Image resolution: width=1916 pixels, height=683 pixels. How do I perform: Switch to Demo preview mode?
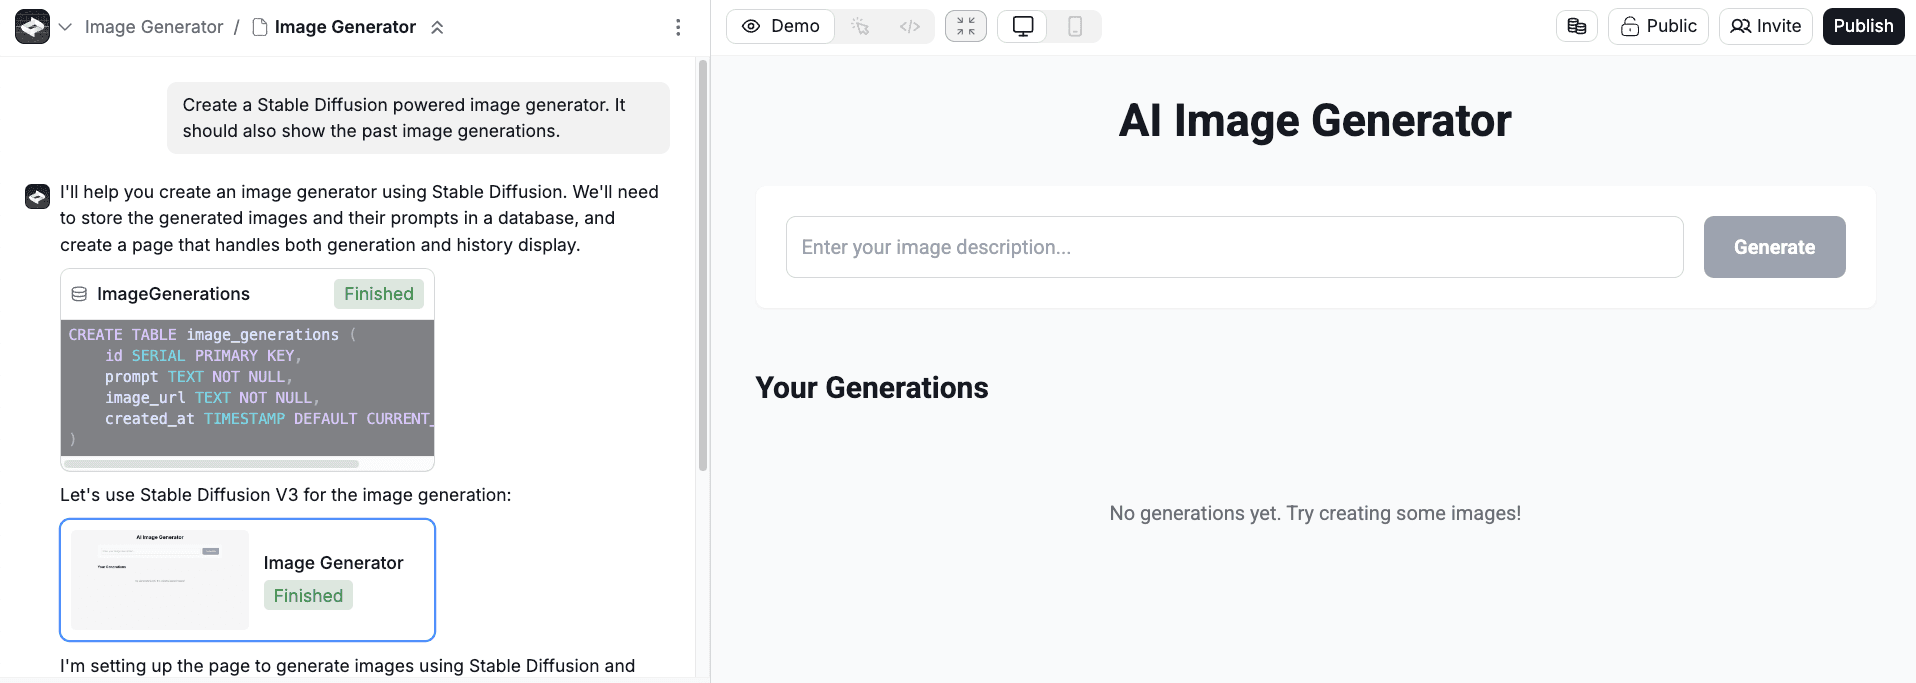(781, 26)
